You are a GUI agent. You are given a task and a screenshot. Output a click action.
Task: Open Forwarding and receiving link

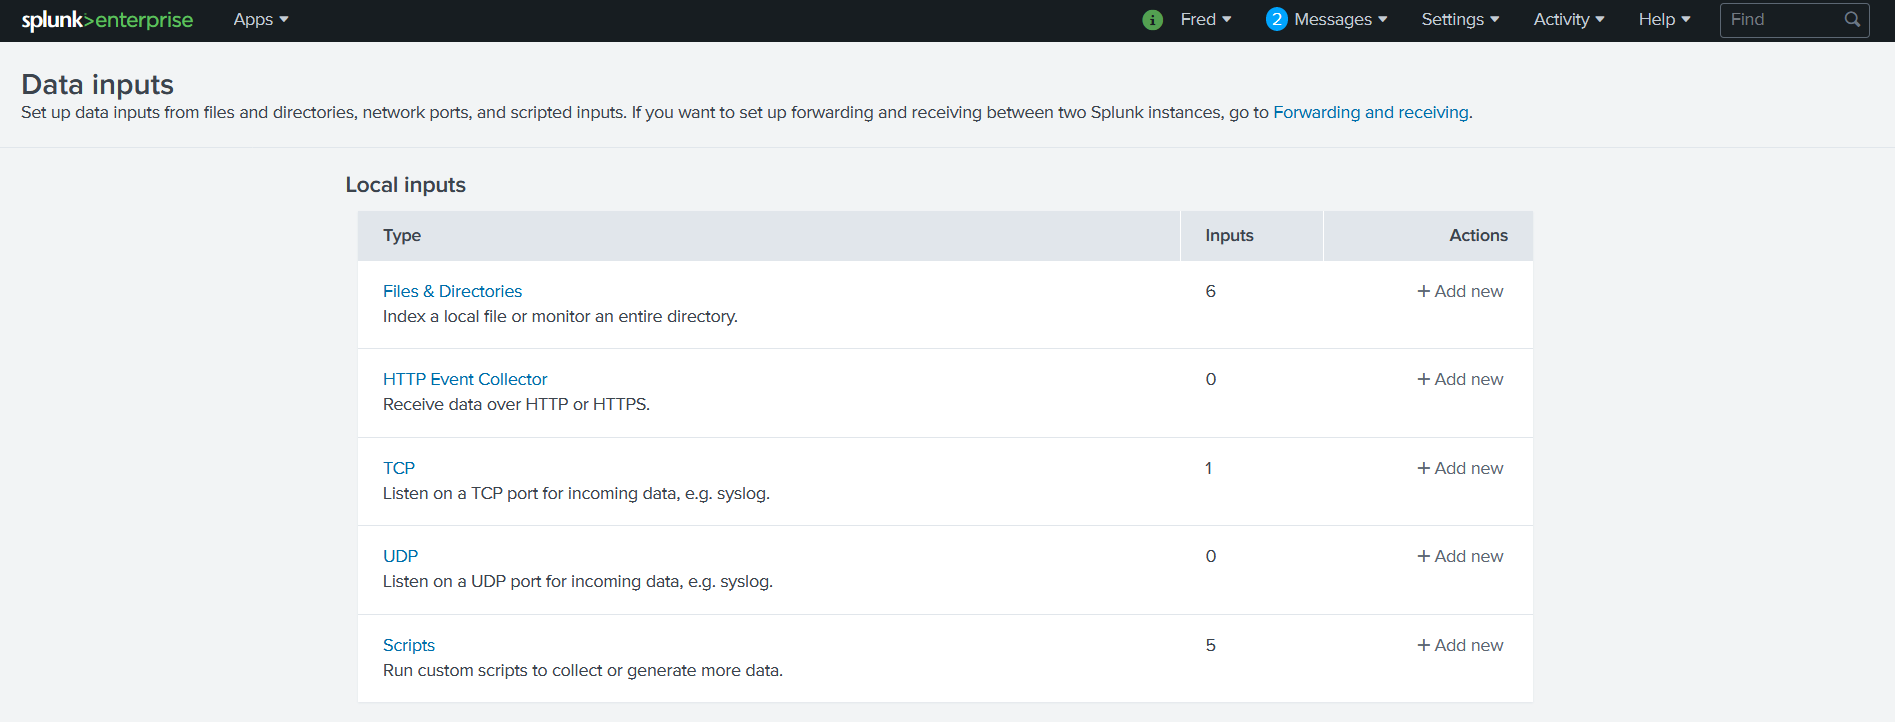pos(1370,112)
